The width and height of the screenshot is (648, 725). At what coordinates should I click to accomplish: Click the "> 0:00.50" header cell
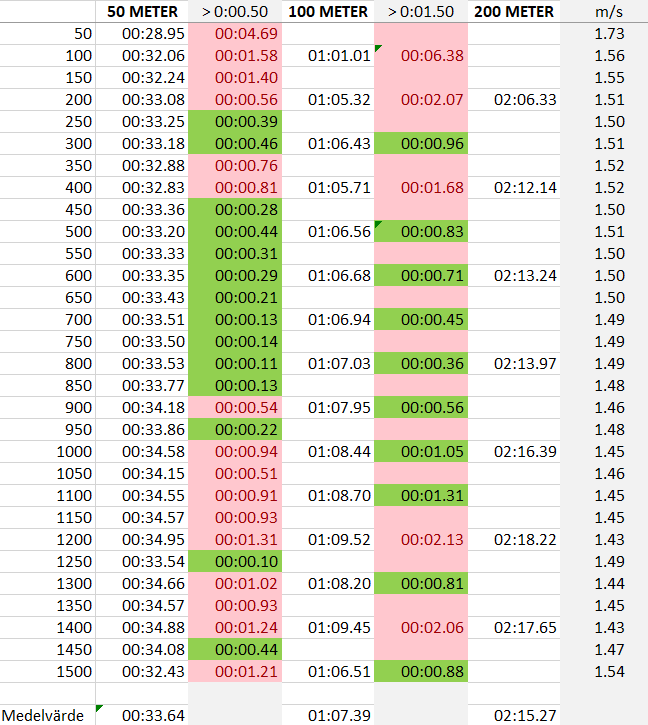[x=235, y=12]
